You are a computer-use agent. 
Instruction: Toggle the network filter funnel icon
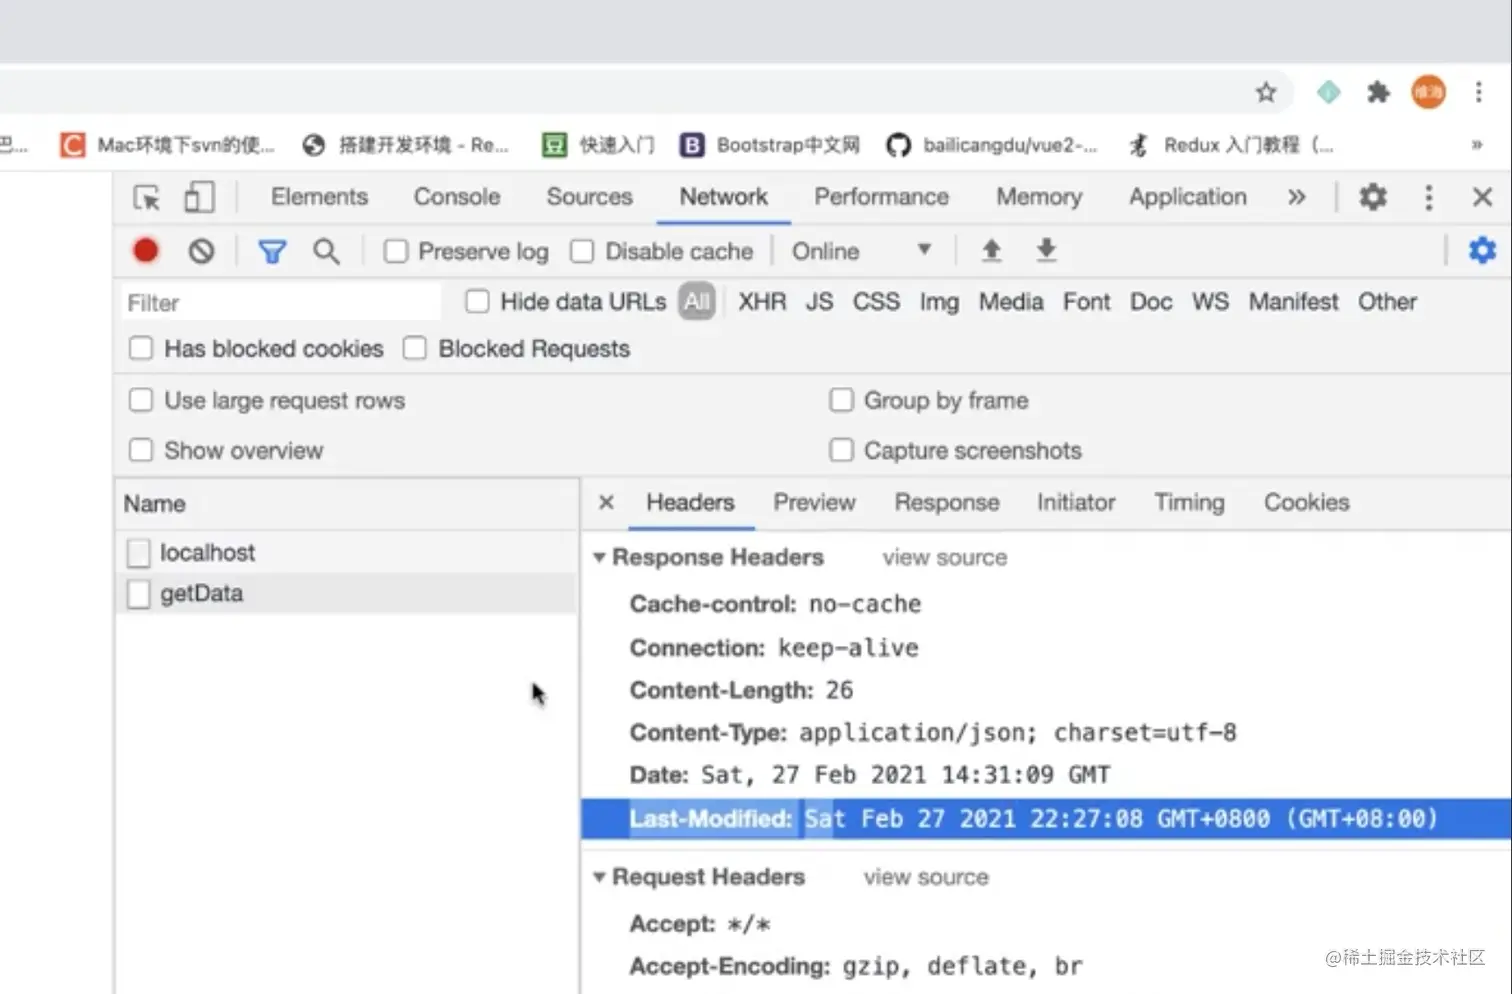[x=272, y=252]
